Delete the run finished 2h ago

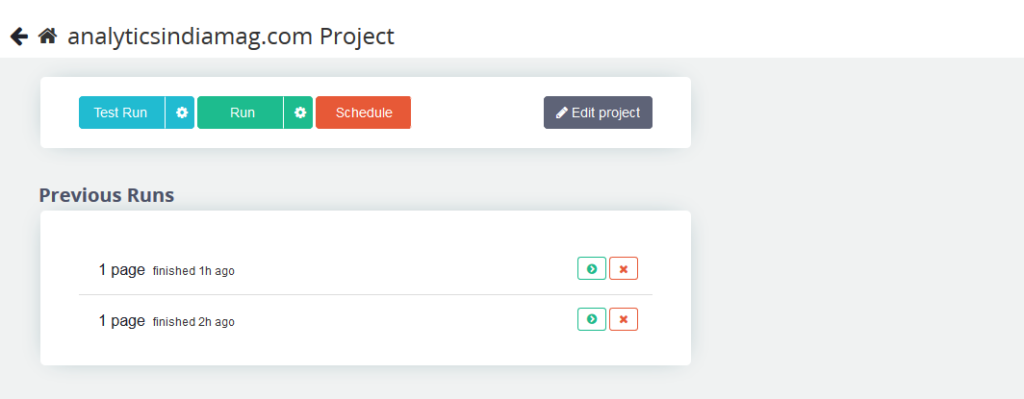624,319
